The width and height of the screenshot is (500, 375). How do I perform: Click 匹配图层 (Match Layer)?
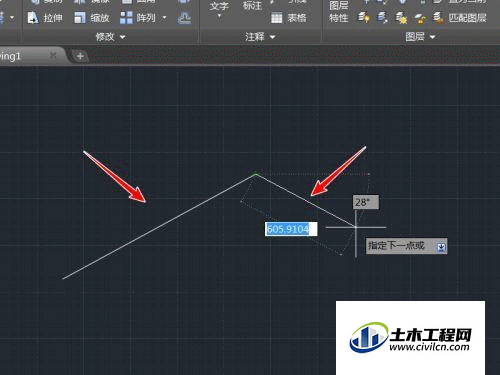460,17
